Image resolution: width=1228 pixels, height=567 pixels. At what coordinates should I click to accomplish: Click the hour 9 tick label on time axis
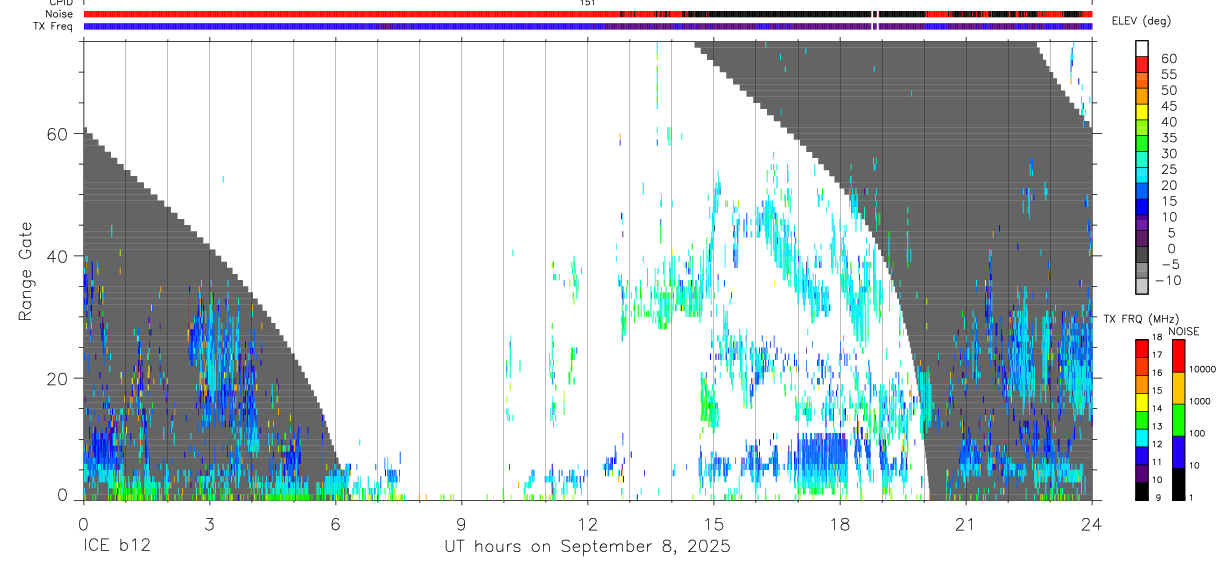pos(461,524)
